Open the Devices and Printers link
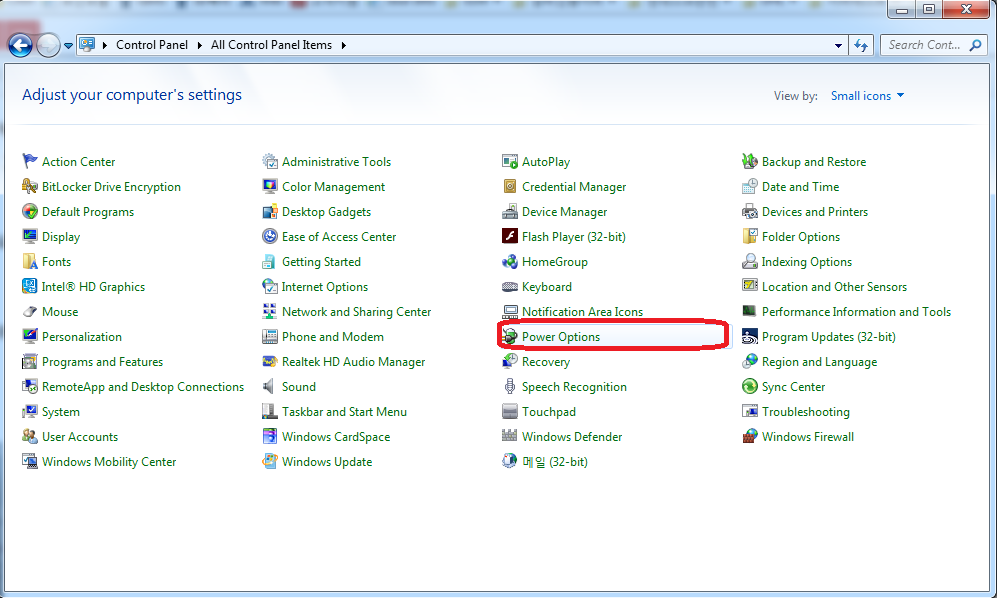 815,212
